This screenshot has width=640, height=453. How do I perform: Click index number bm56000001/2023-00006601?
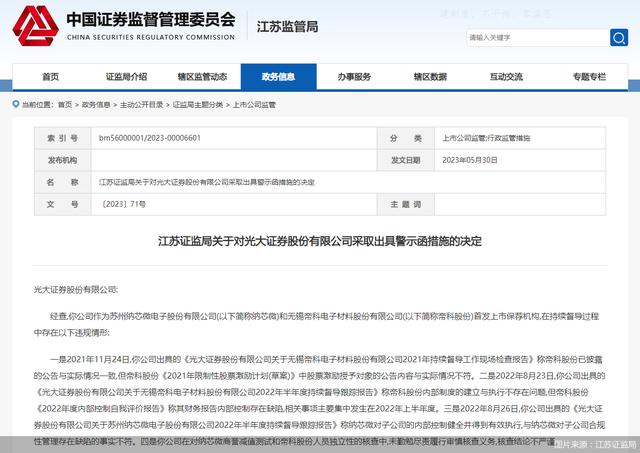pos(150,138)
